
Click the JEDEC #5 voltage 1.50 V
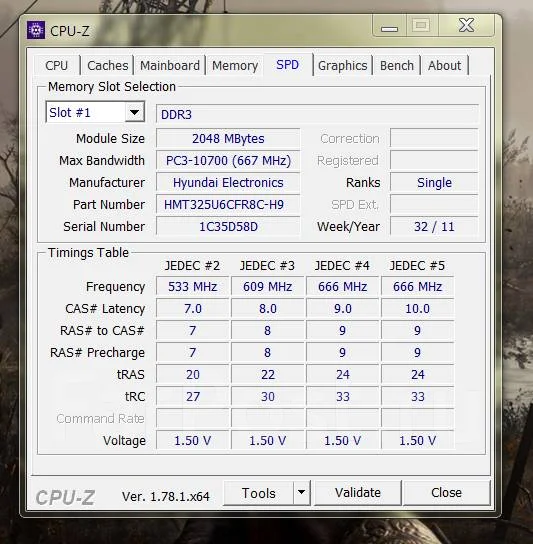[417, 441]
